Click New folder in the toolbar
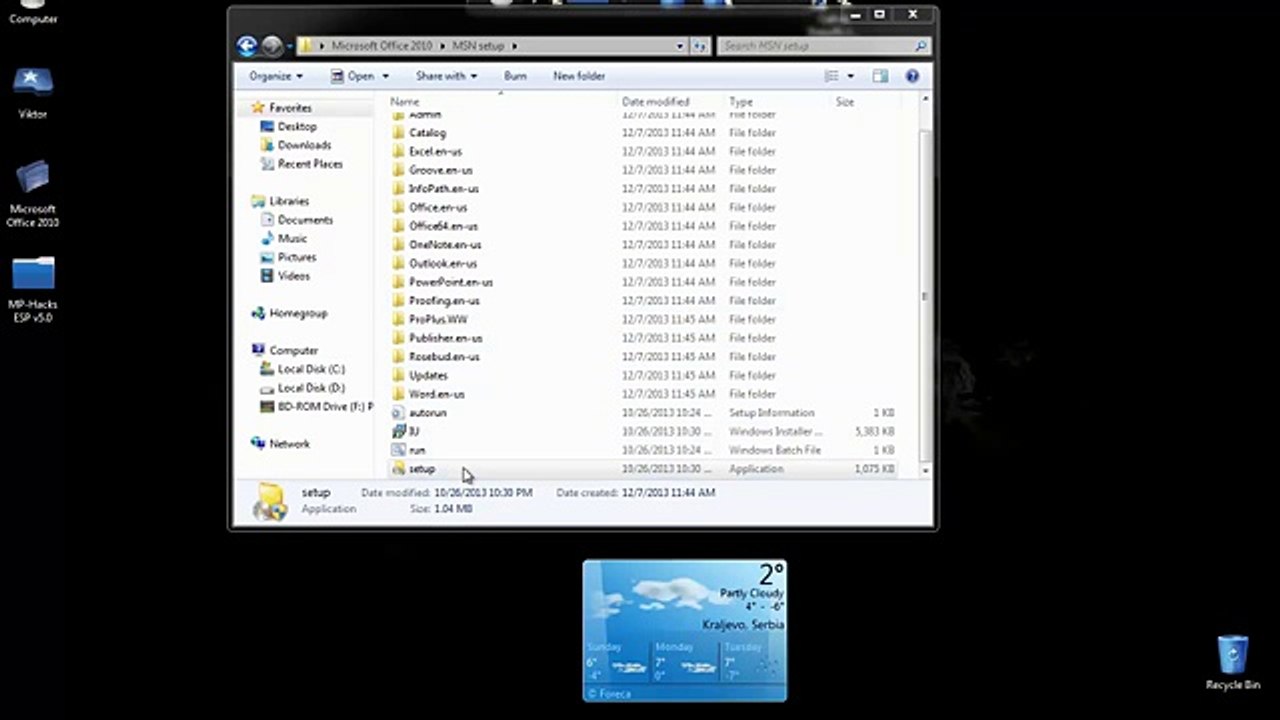The height and width of the screenshot is (720, 1280). click(579, 76)
